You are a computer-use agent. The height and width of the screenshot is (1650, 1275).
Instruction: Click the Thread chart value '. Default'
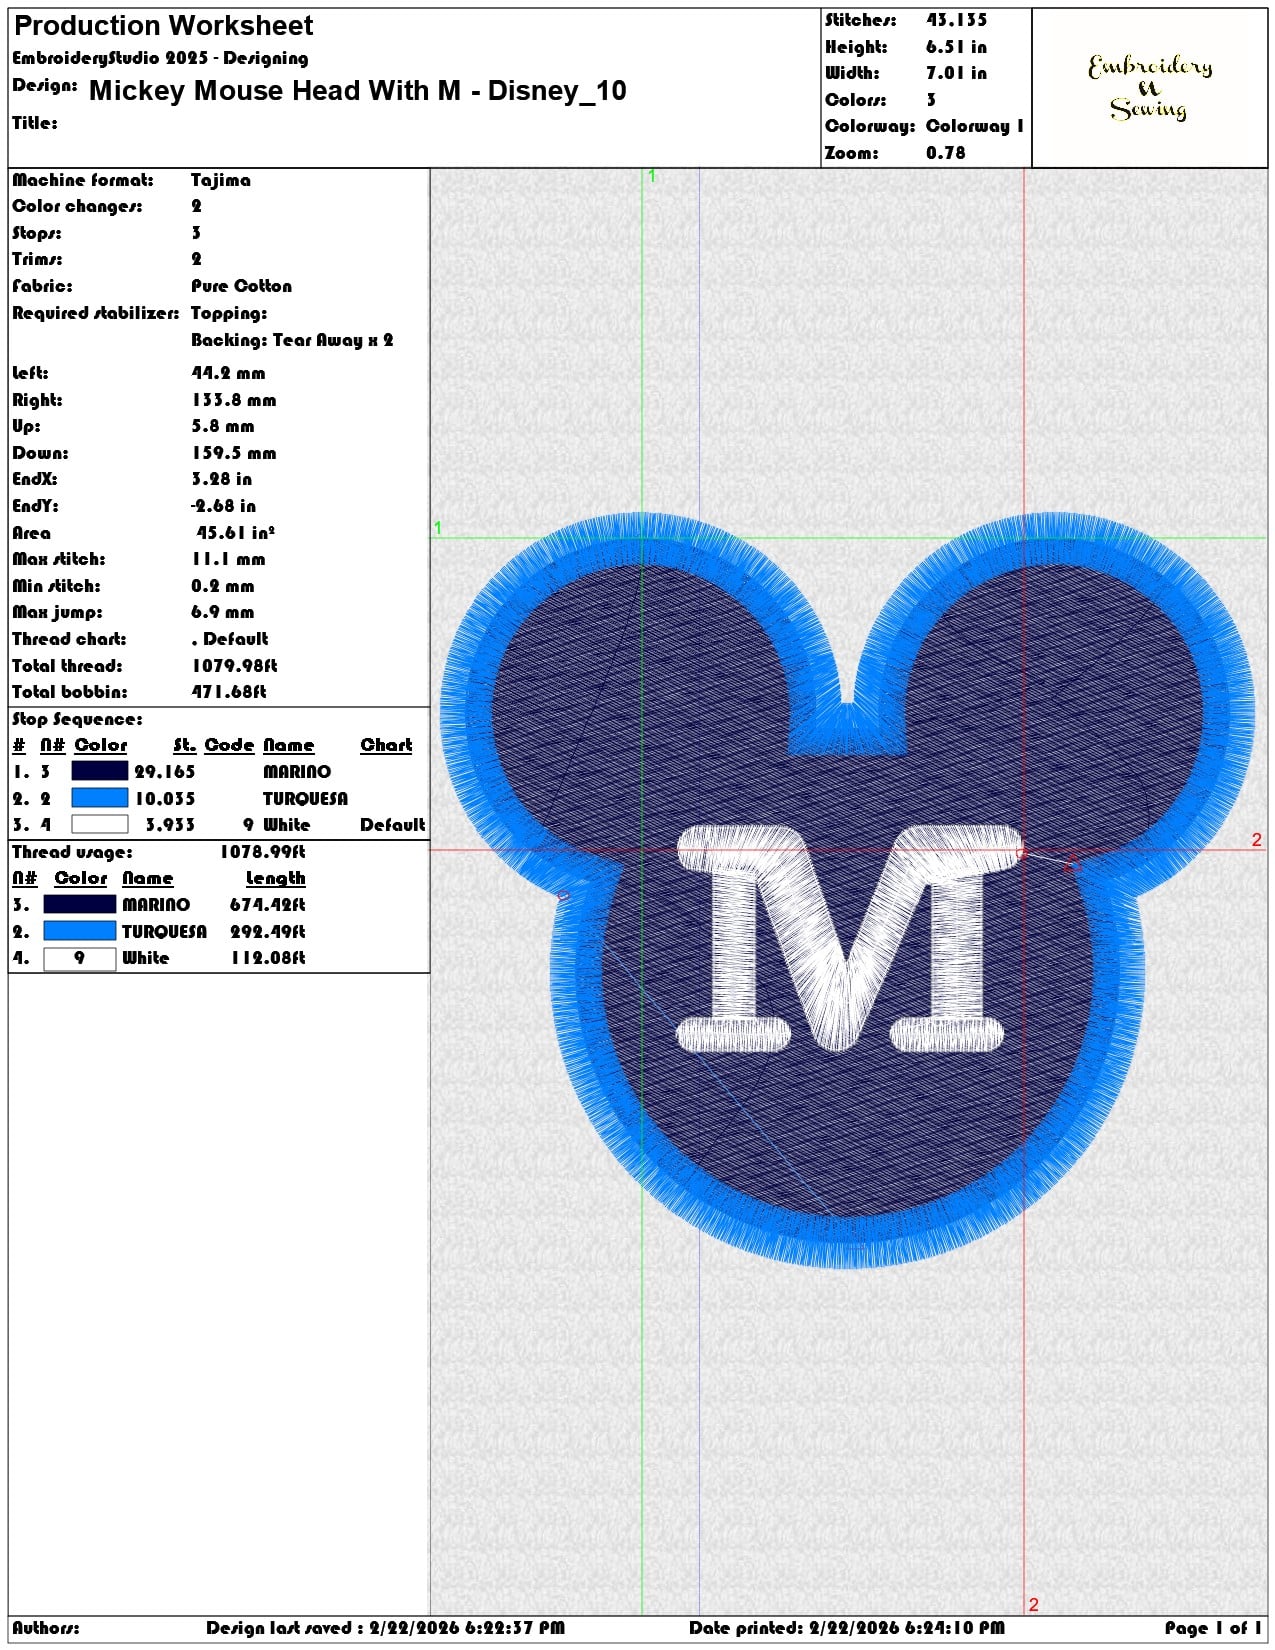point(230,639)
